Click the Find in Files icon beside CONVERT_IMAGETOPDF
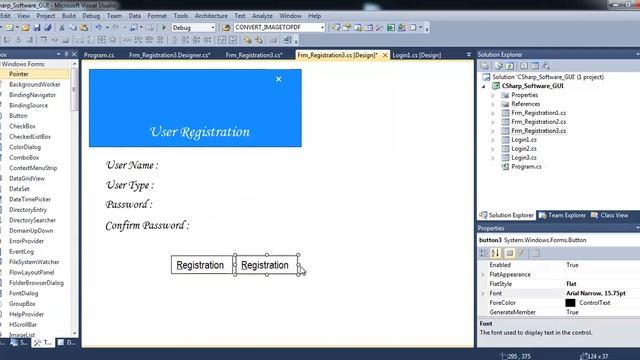Viewport: 640px width, 360px height. coord(226,28)
